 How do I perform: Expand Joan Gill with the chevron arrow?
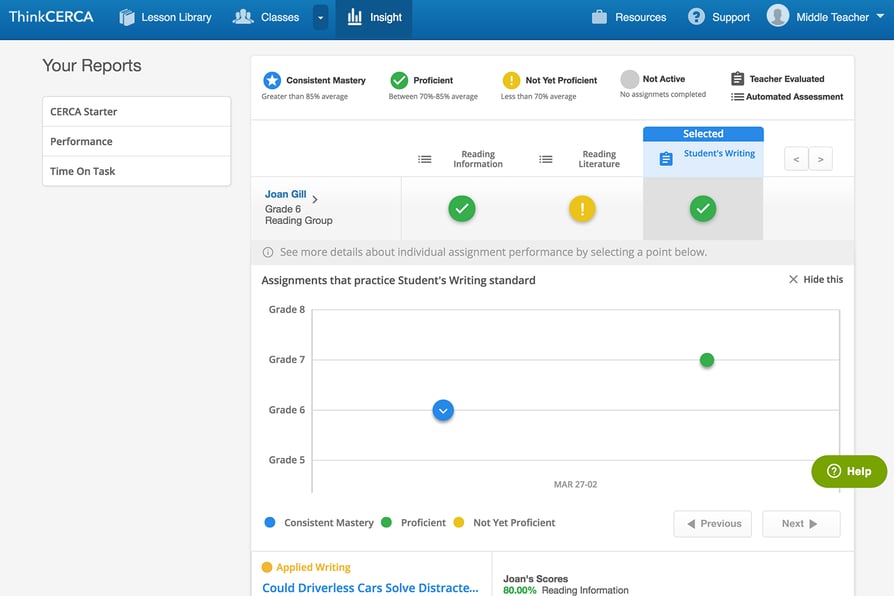(315, 199)
